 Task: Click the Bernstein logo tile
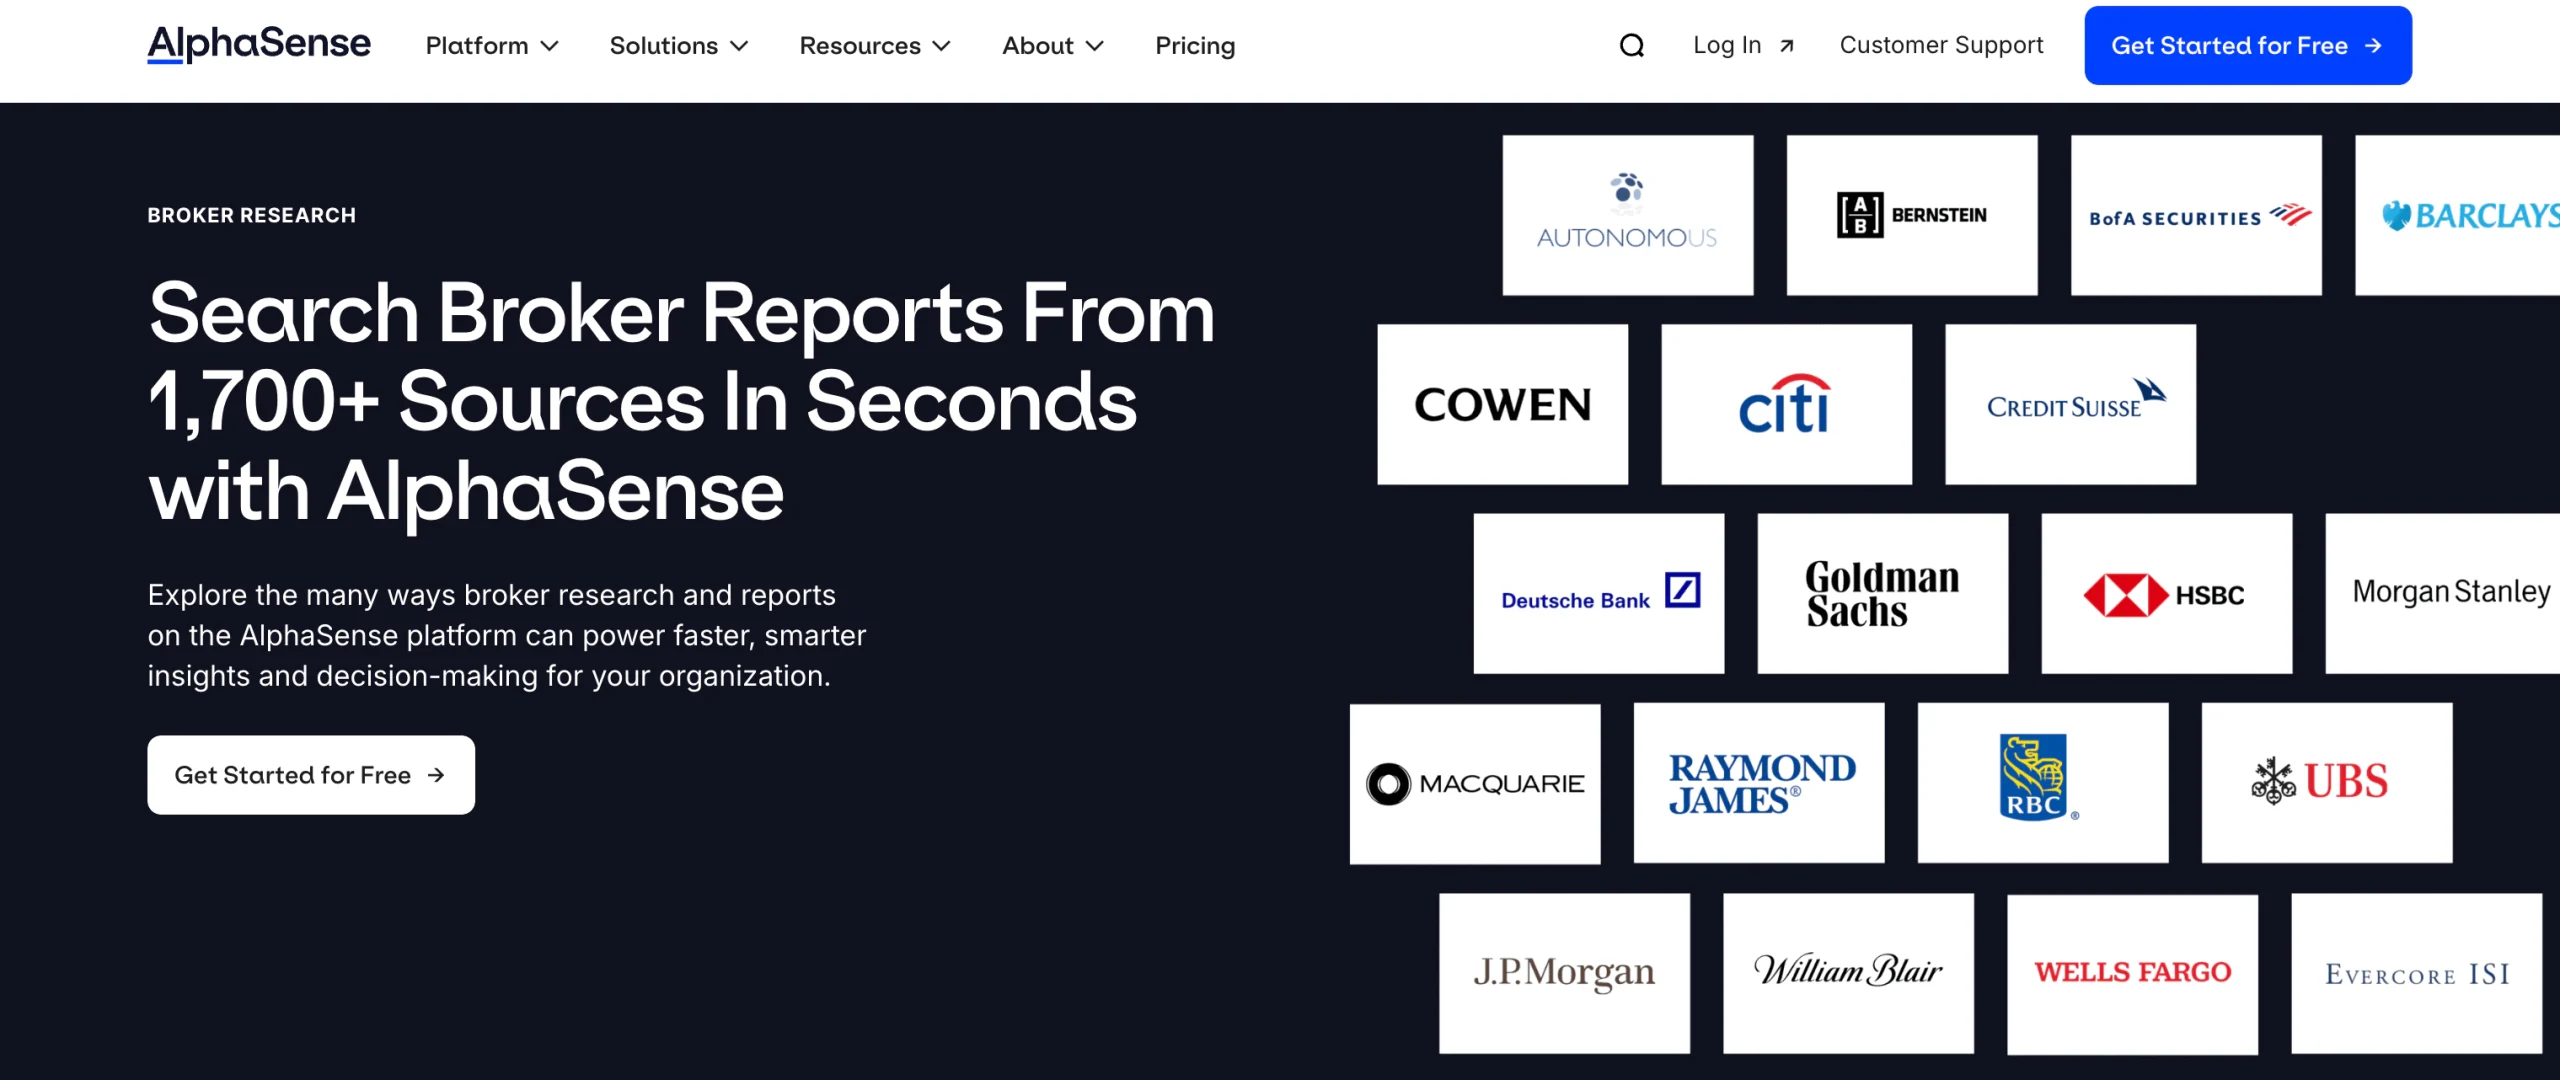pos(1911,215)
